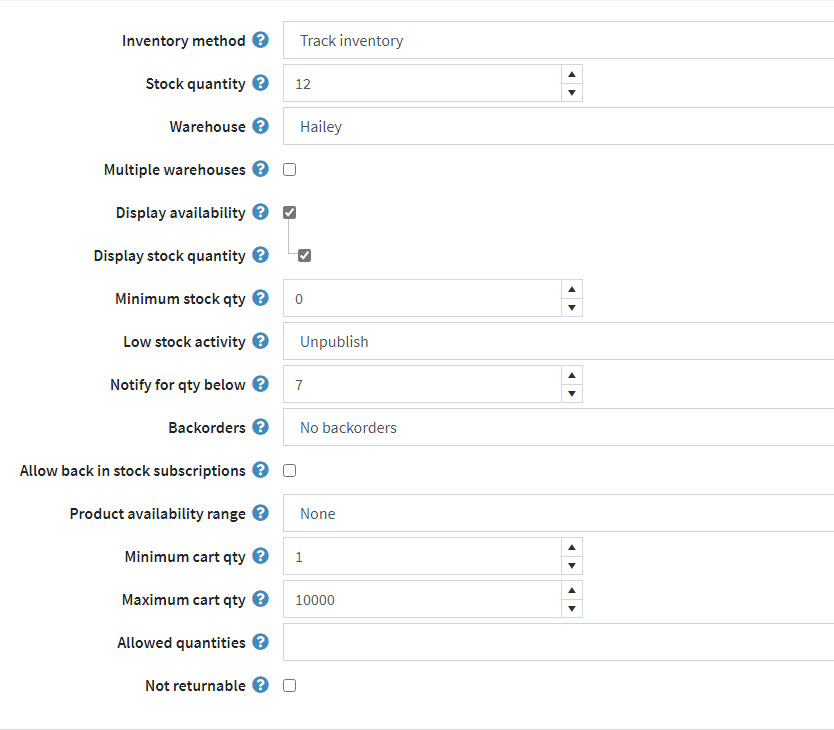
Task: Increase Stock quantity with up arrow
Action: coord(571,74)
